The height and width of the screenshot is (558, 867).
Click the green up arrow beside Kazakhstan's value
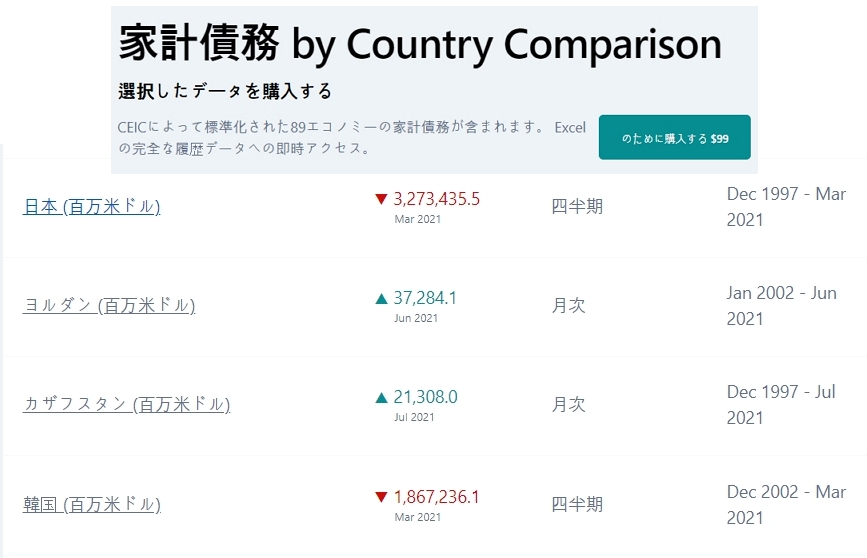click(381, 397)
